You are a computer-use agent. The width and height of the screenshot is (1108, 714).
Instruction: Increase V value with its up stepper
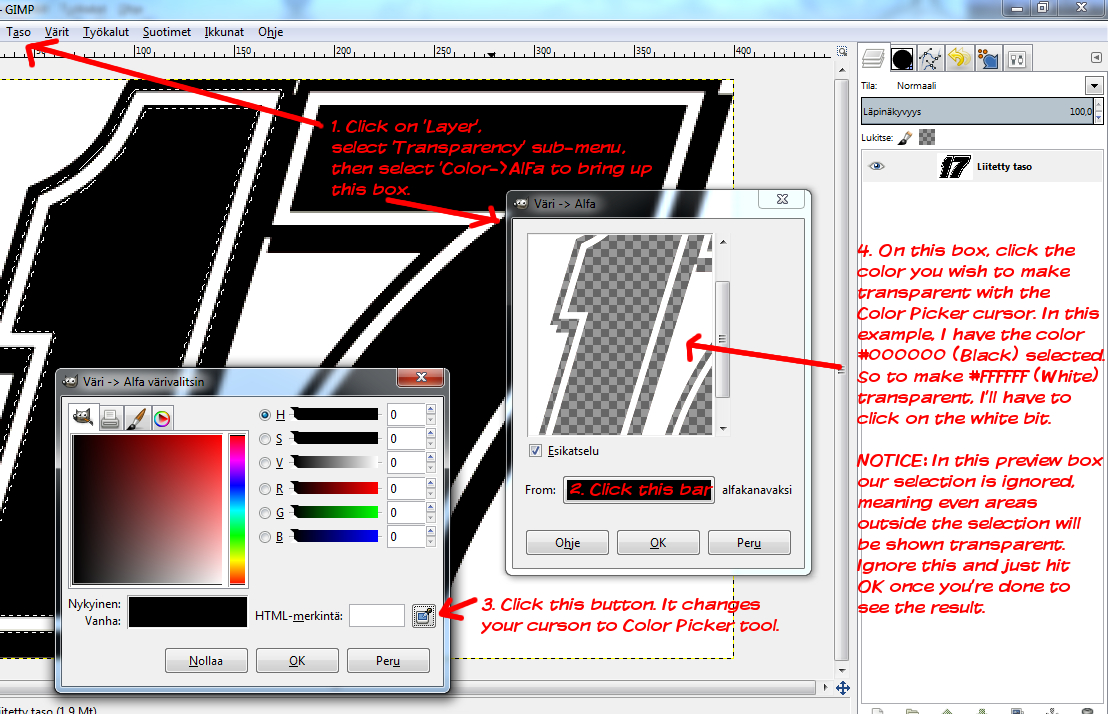pyautogui.click(x=430, y=457)
